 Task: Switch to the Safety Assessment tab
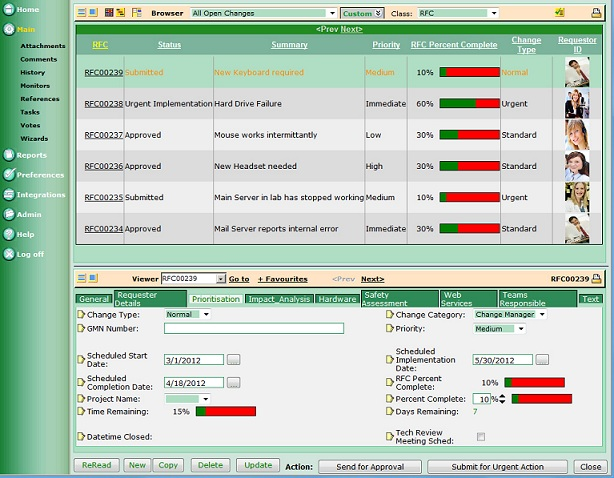(x=400, y=299)
